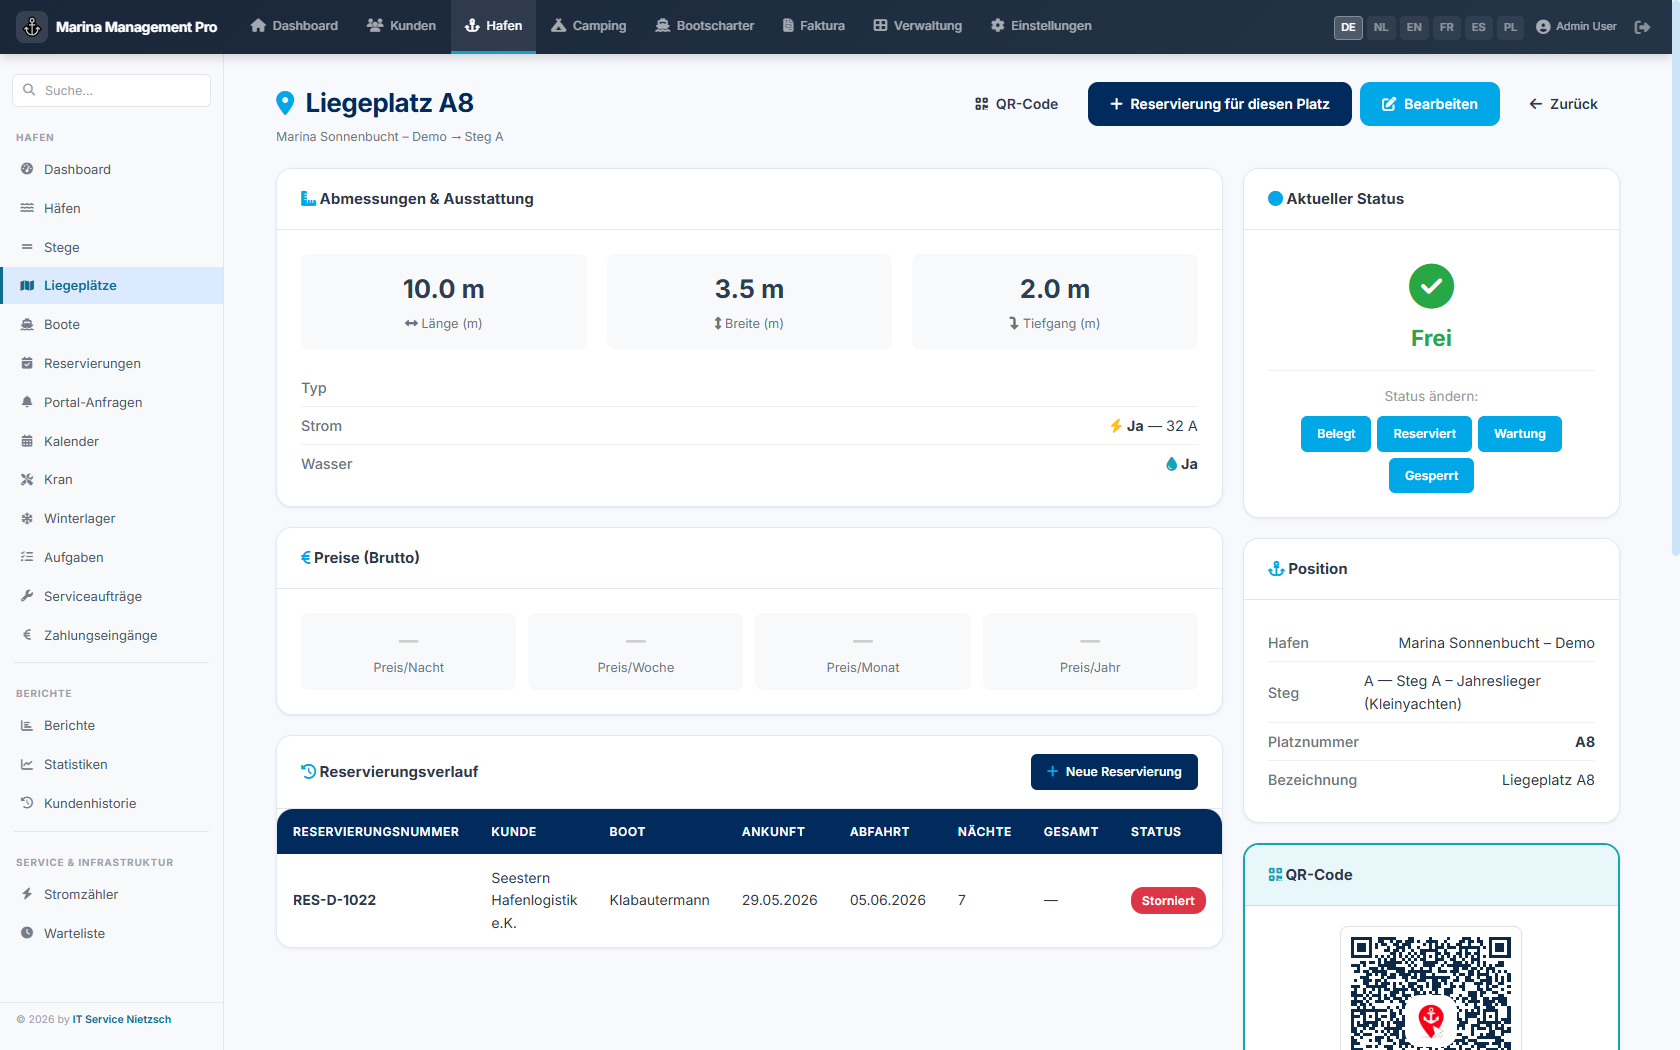Click the Stromzähler lightning icon

pyautogui.click(x=27, y=894)
